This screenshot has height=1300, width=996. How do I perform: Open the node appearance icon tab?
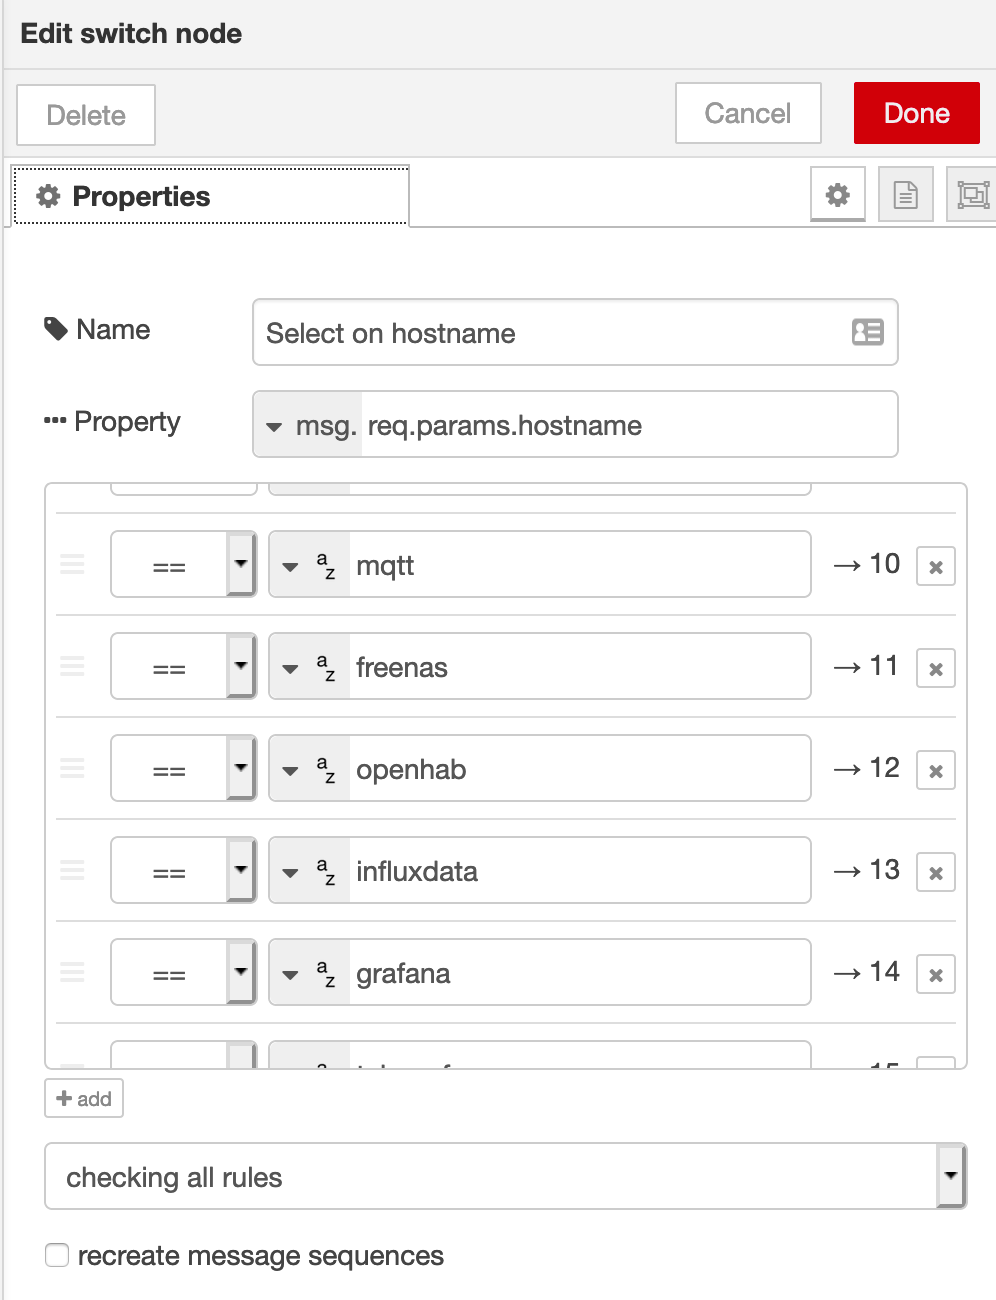tap(971, 195)
